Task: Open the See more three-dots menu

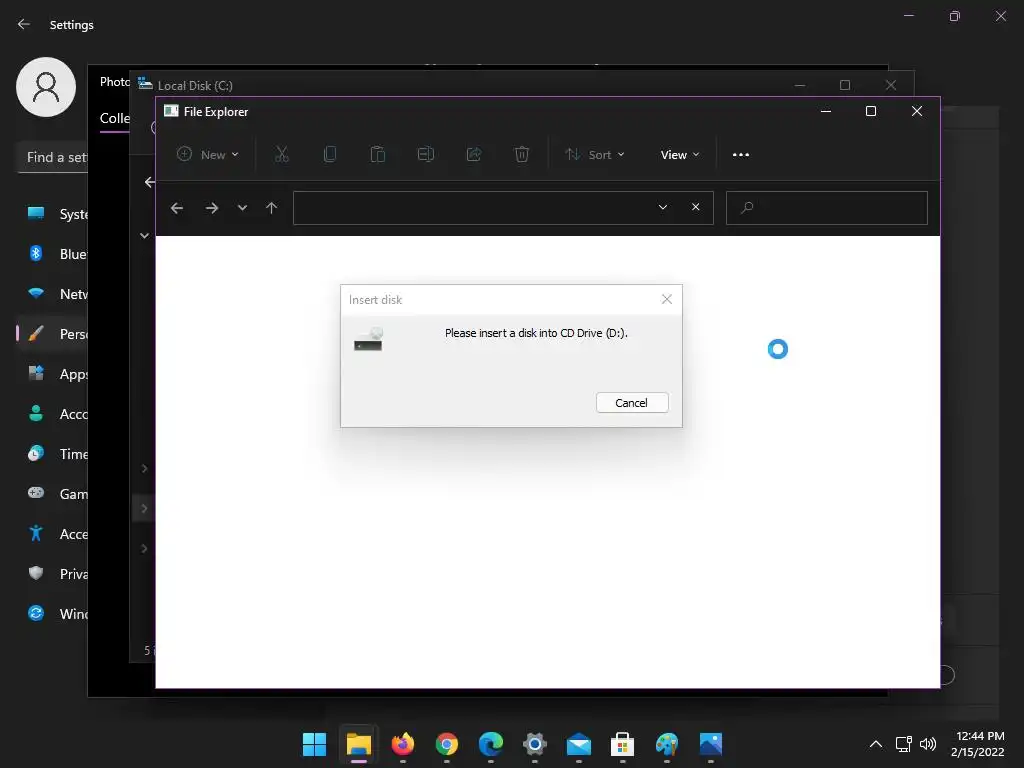Action: click(x=741, y=155)
